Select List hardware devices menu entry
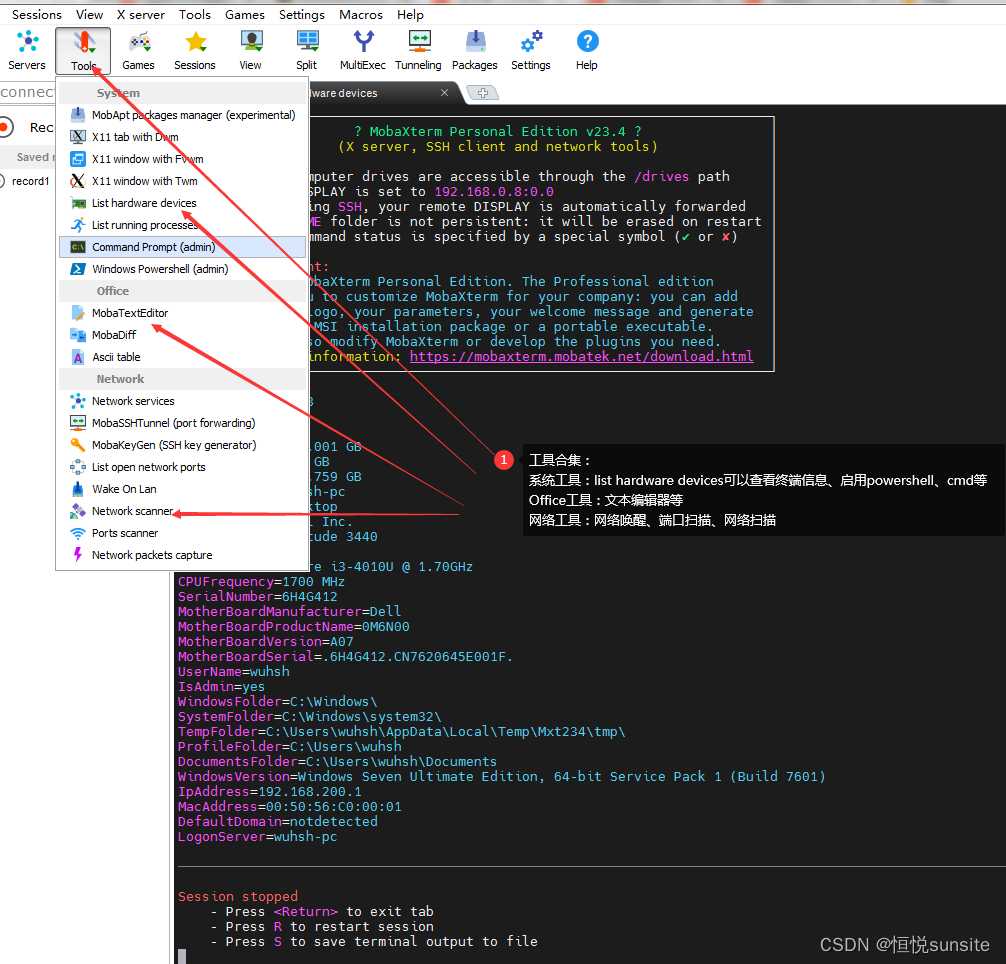Screen dimensions: 1006x964 [x=144, y=203]
